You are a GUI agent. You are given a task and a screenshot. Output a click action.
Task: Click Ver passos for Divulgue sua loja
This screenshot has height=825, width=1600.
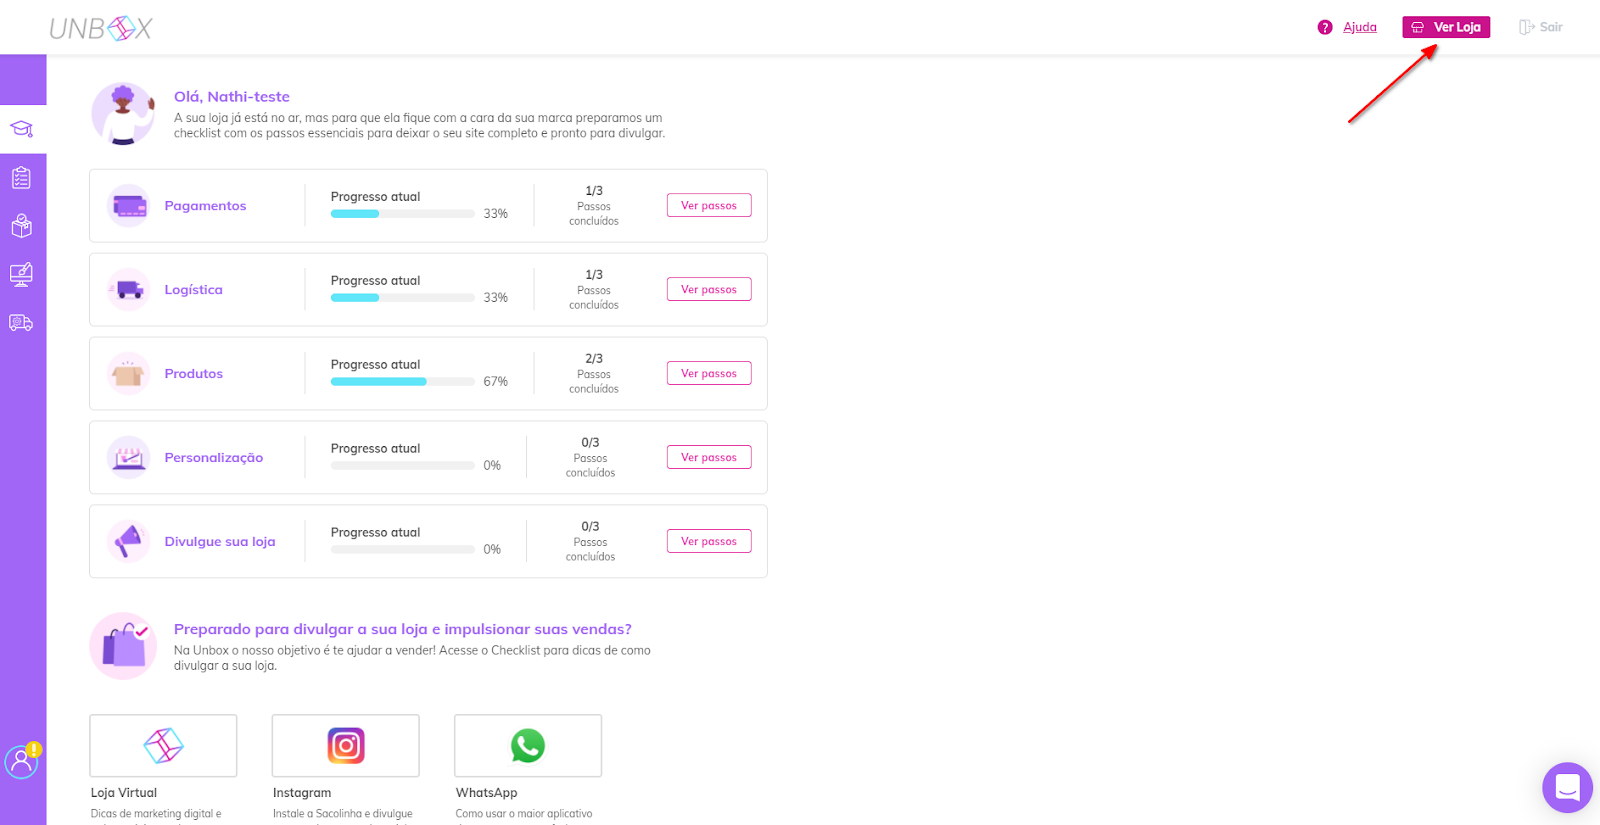[x=709, y=541]
